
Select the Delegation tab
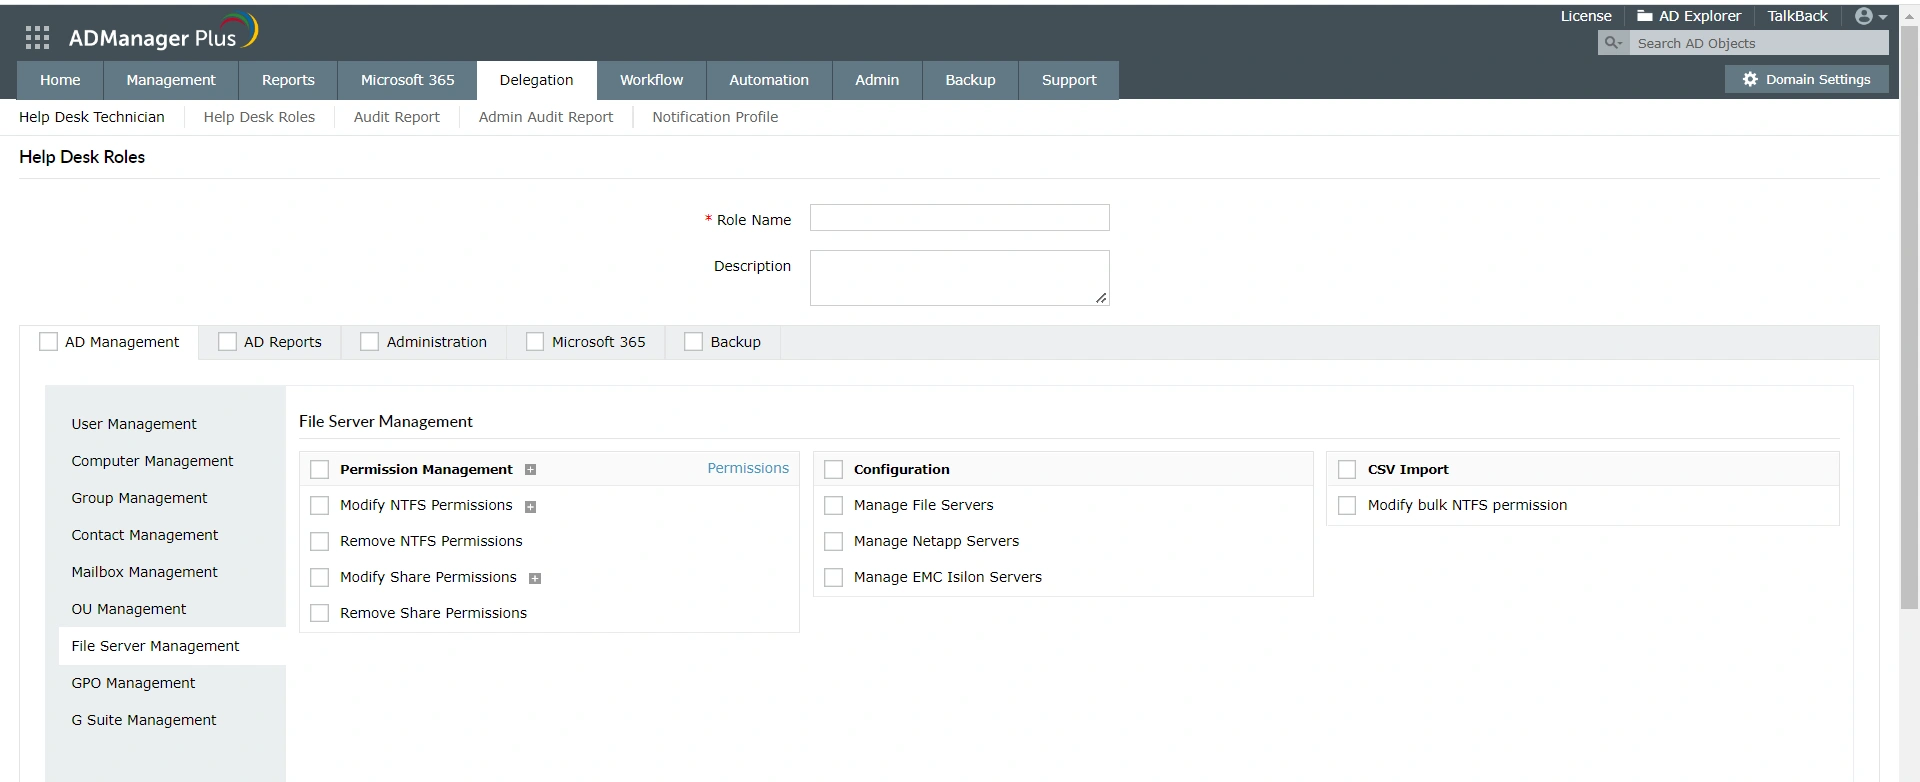(537, 80)
